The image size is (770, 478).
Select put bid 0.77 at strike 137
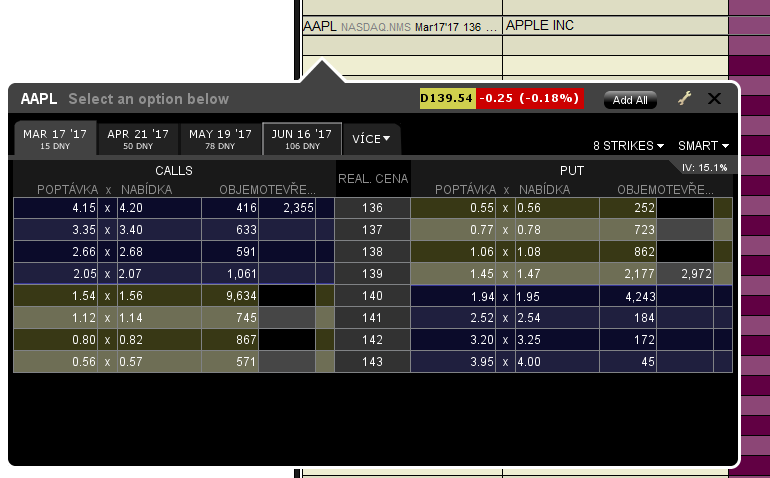[x=453, y=229]
